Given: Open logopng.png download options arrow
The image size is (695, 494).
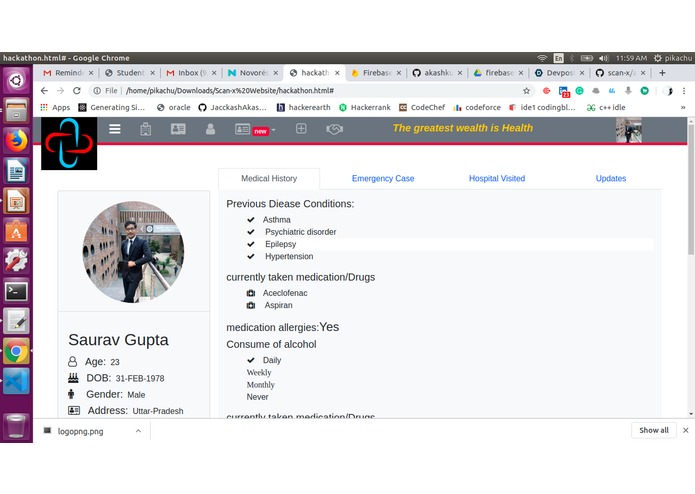Looking at the screenshot, I should [138, 431].
